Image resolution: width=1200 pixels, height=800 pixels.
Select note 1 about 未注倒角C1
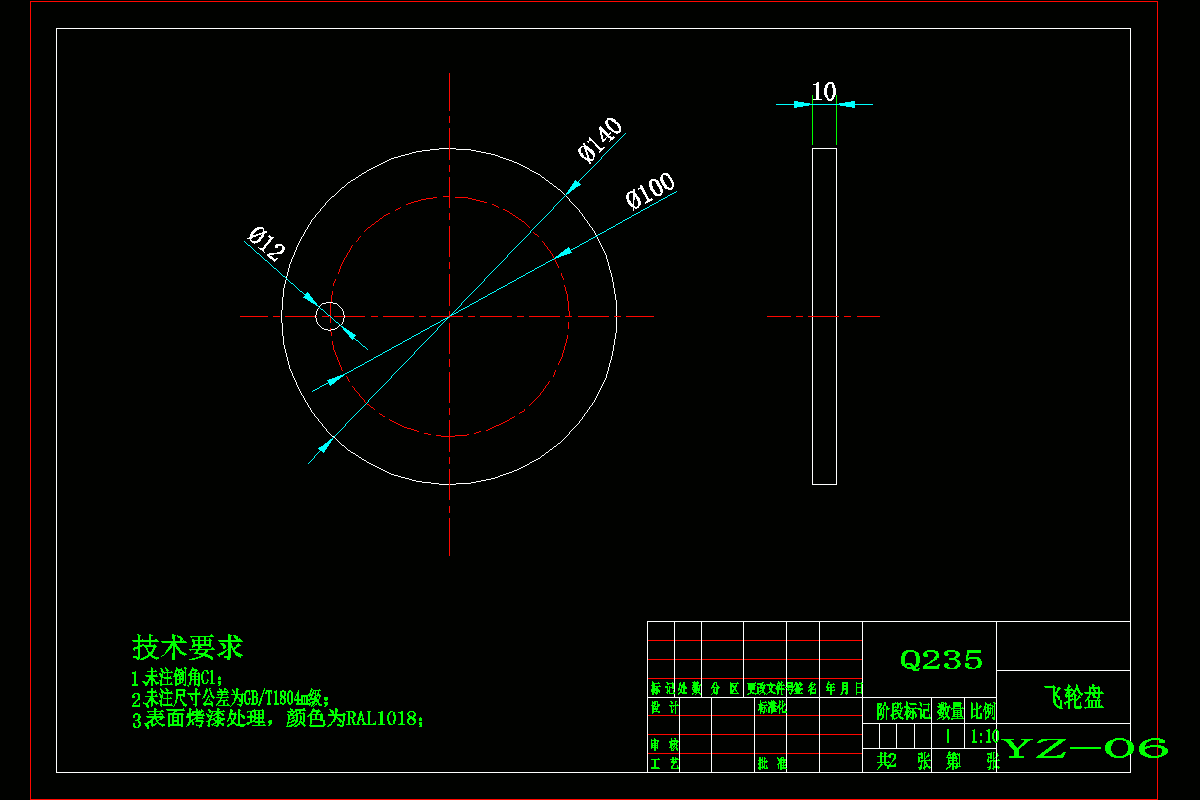pos(179,678)
